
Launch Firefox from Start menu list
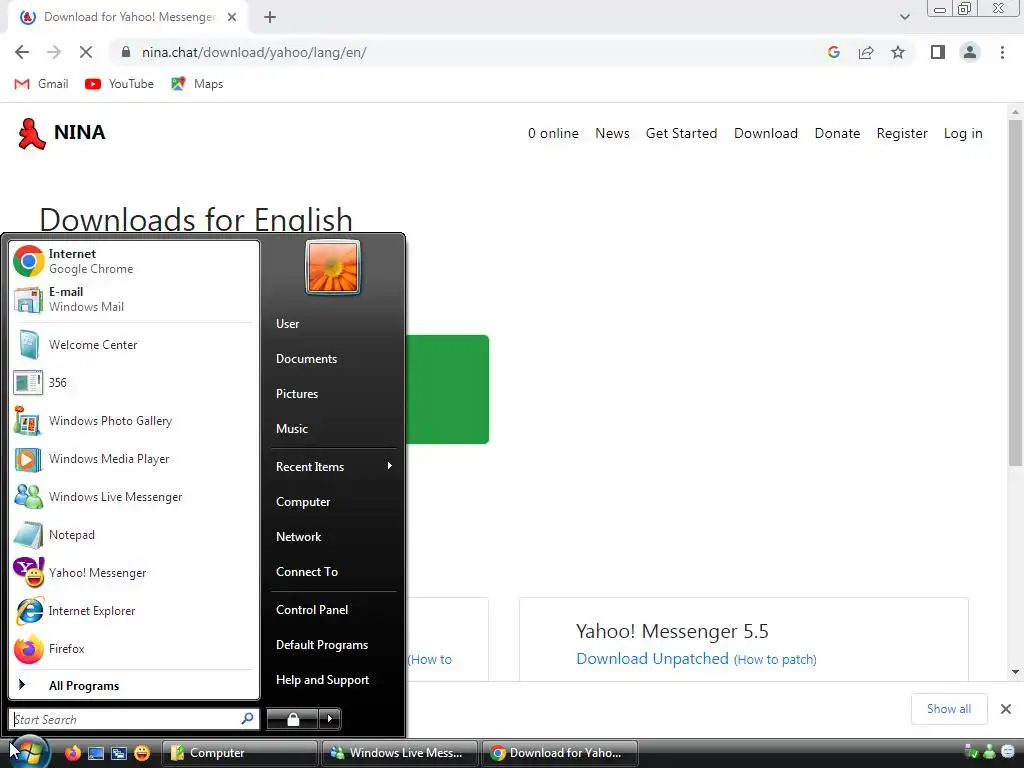point(134,648)
